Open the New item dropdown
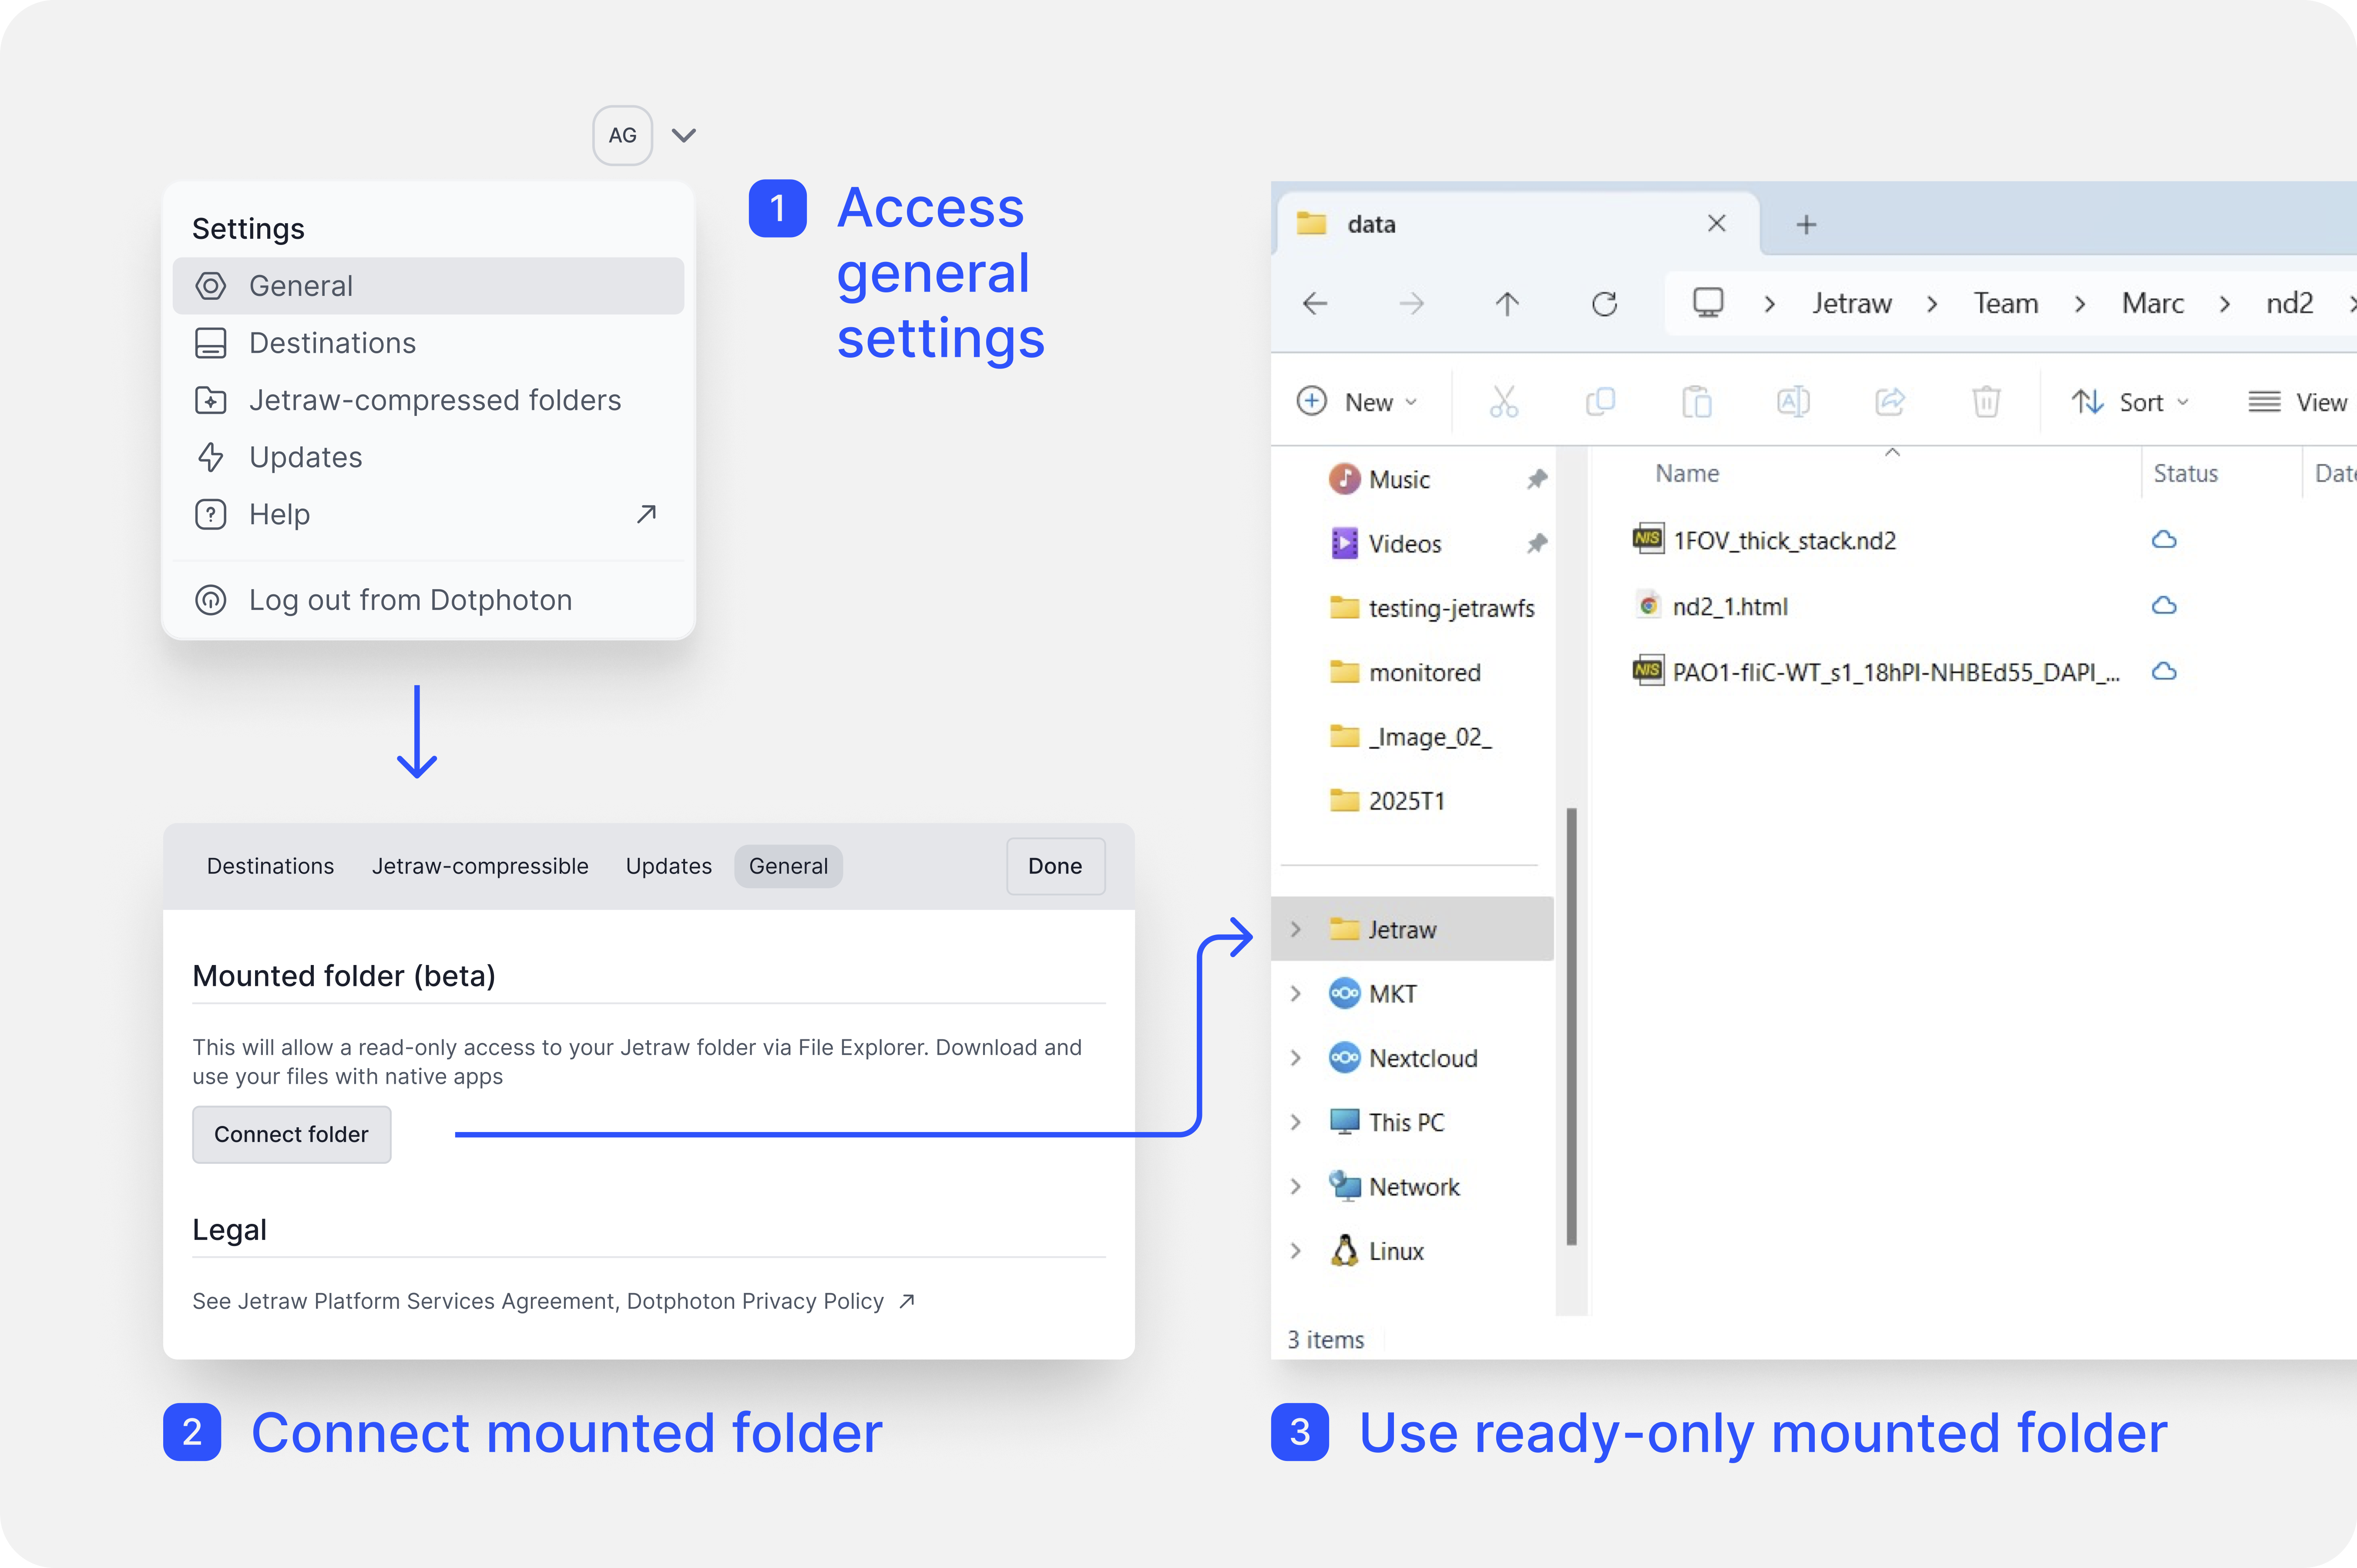Image resolution: width=2357 pixels, height=1568 pixels. coord(1357,402)
